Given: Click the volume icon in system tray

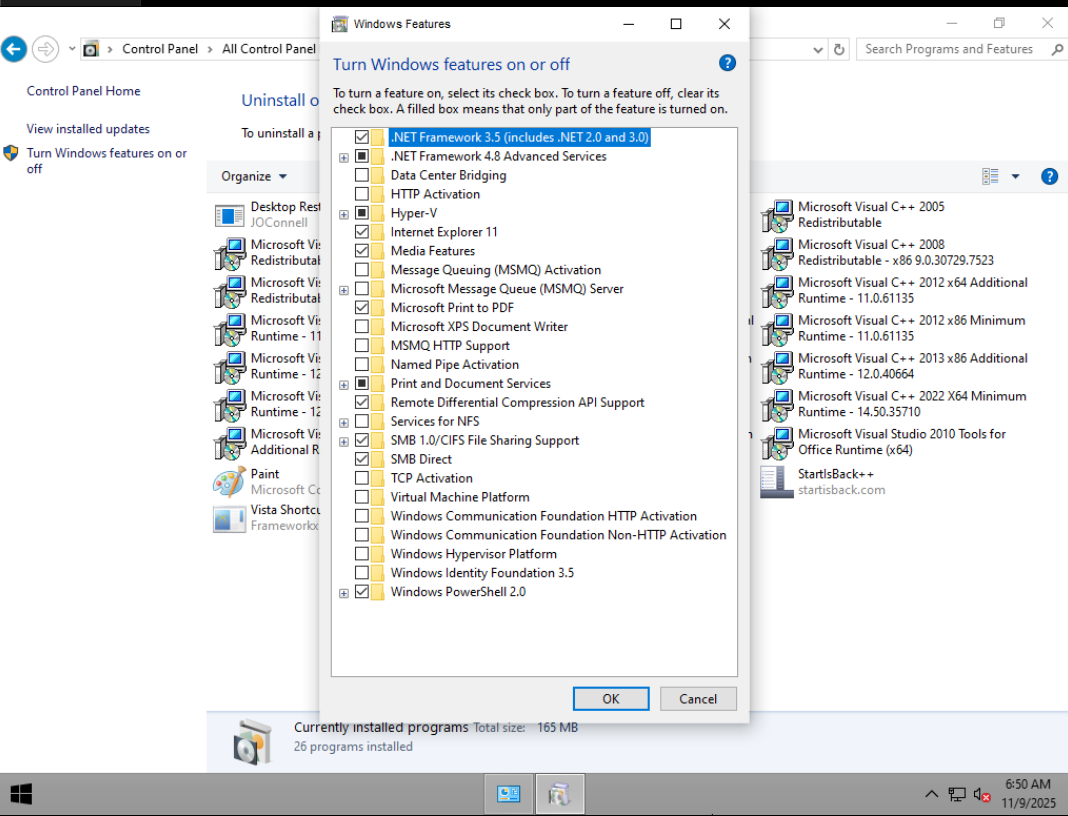Looking at the screenshot, I should (981, 794).
